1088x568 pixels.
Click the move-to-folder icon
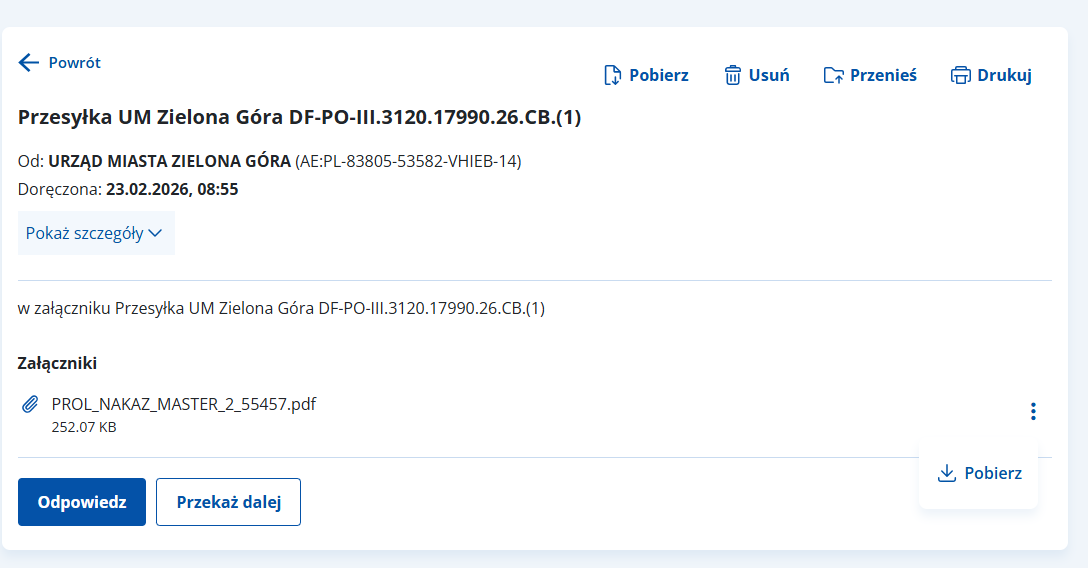coord(833,75)
